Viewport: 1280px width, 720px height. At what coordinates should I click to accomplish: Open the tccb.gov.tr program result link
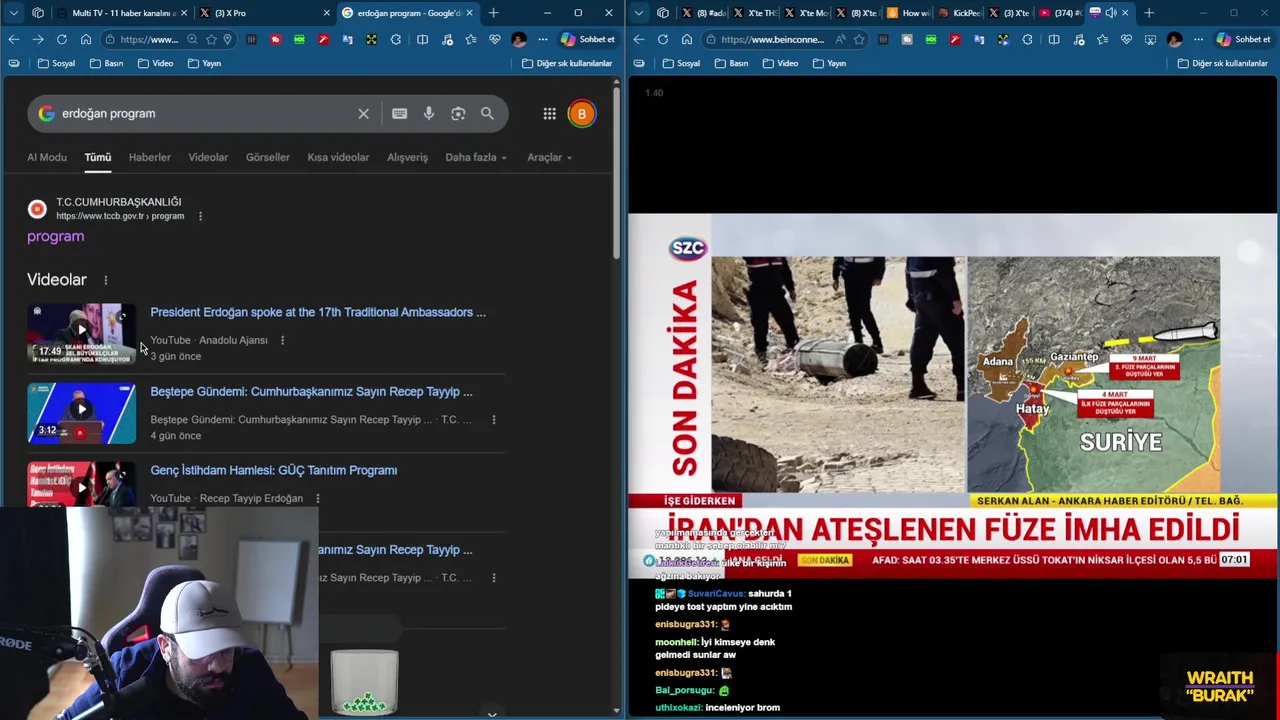pos(56,237)
